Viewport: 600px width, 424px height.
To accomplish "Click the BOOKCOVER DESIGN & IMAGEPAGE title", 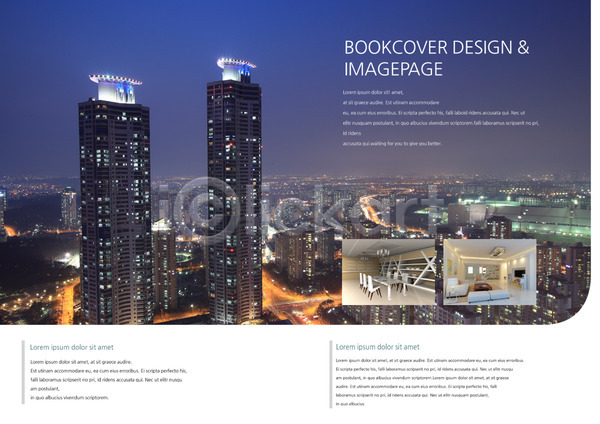I will (436, 58).
